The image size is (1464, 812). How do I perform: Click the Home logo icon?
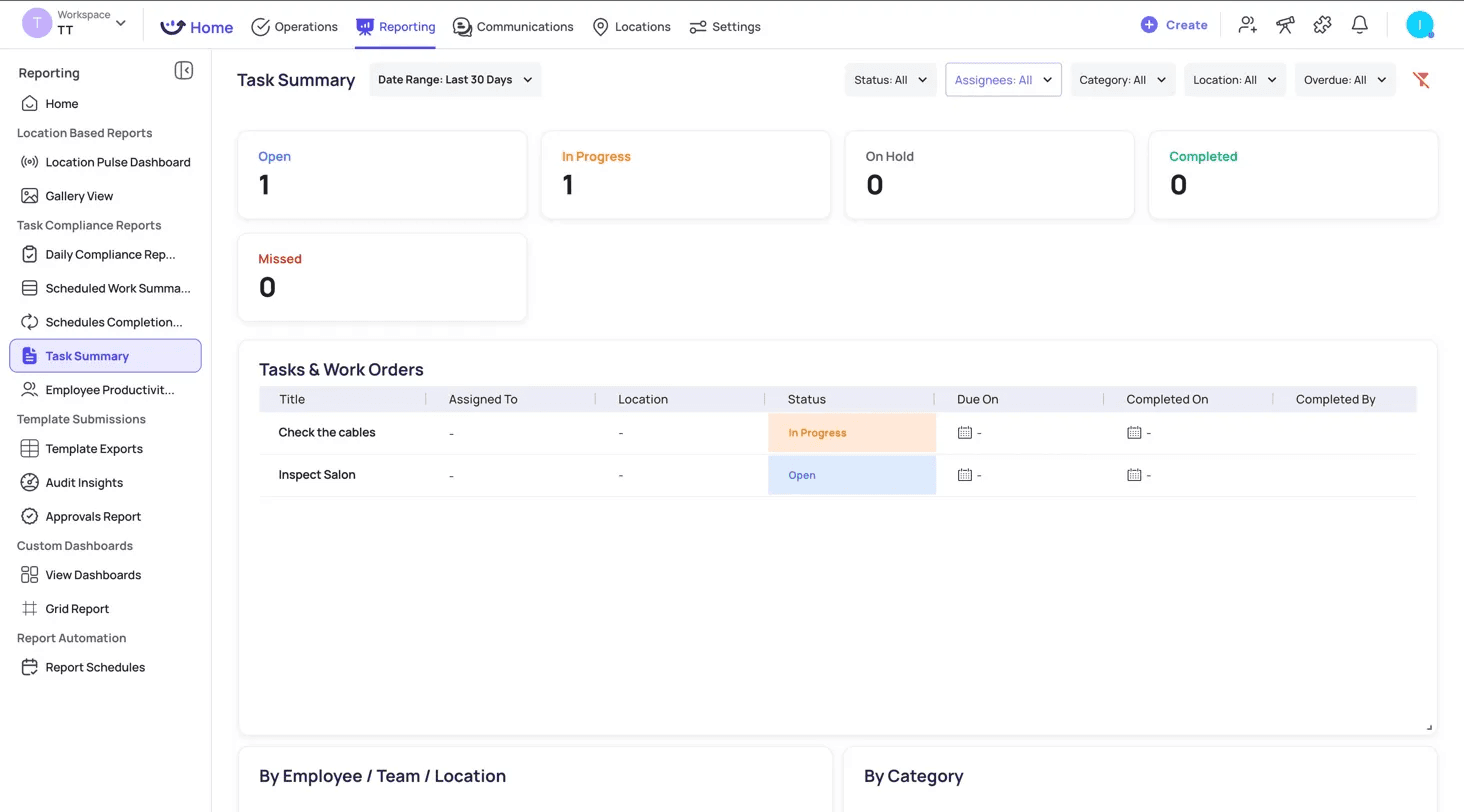click(173, 26)
